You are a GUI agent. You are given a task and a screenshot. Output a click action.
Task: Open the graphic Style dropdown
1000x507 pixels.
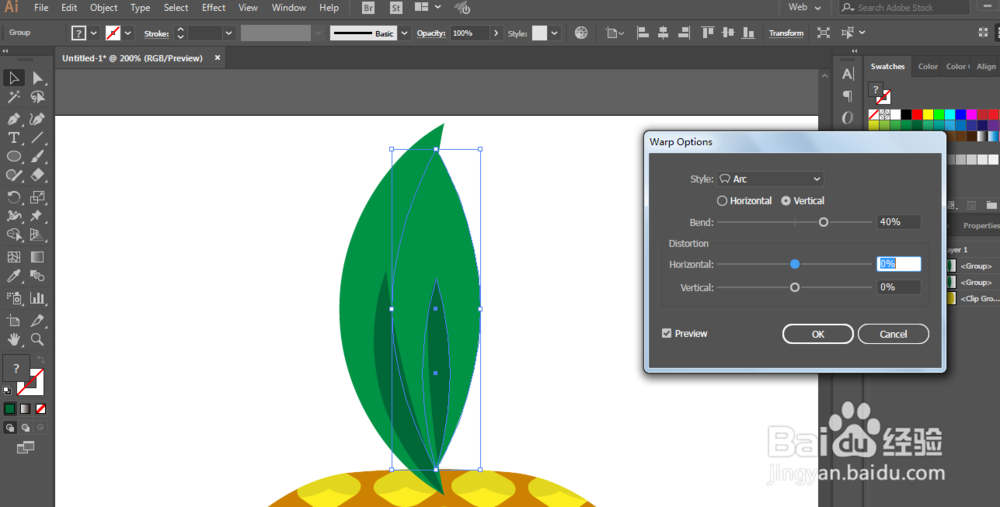[554, 33]
